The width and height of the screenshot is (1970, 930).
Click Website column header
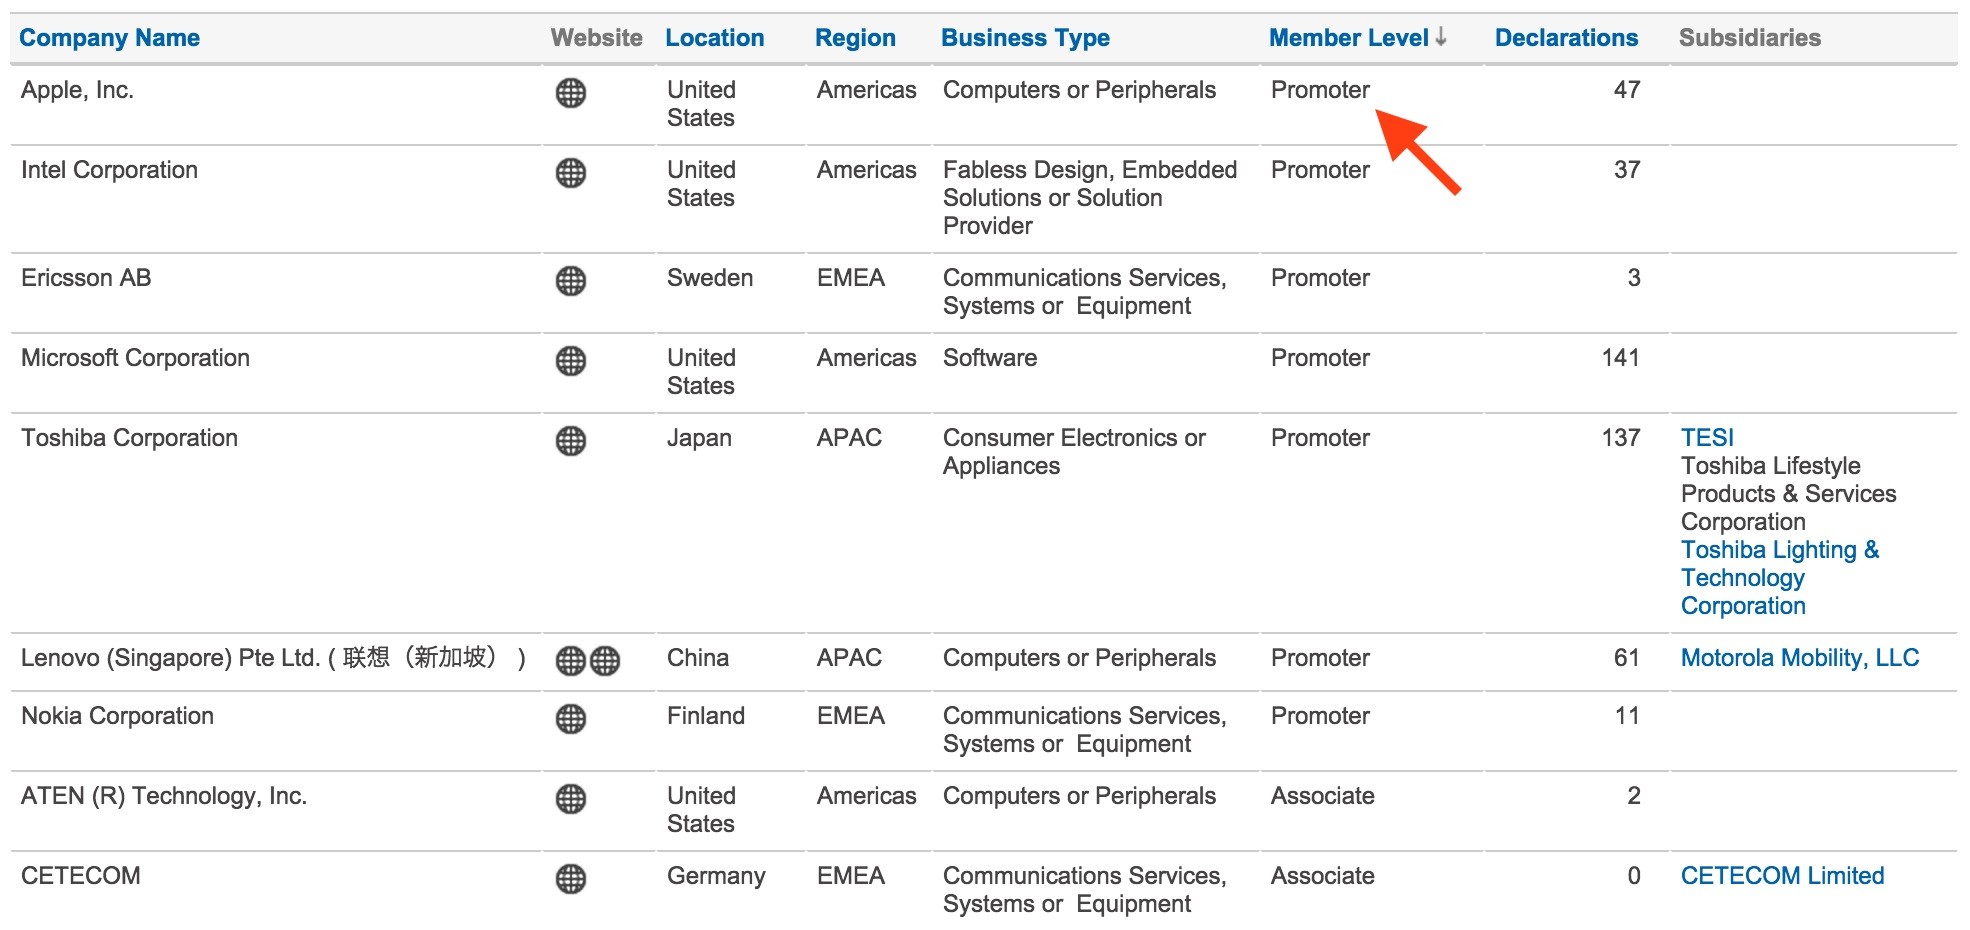pyautogui.click(x=596, y=38)
